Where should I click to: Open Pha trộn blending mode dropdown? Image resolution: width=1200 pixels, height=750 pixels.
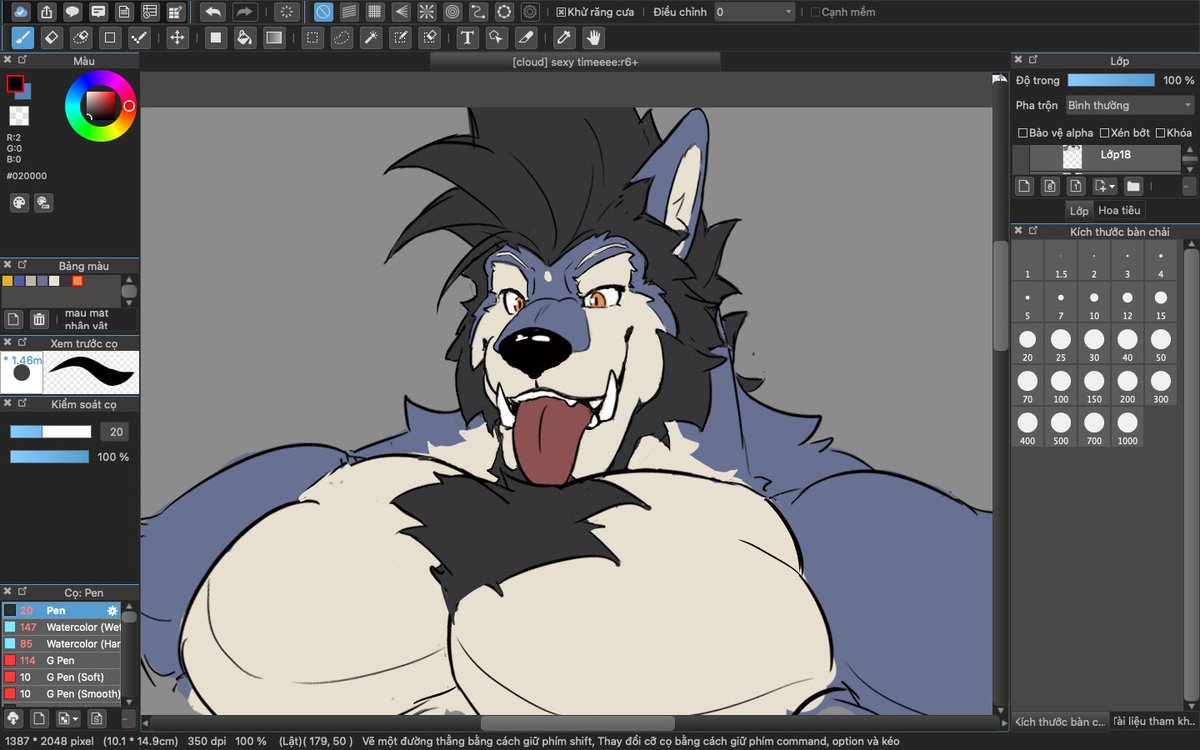point(1130,105)
